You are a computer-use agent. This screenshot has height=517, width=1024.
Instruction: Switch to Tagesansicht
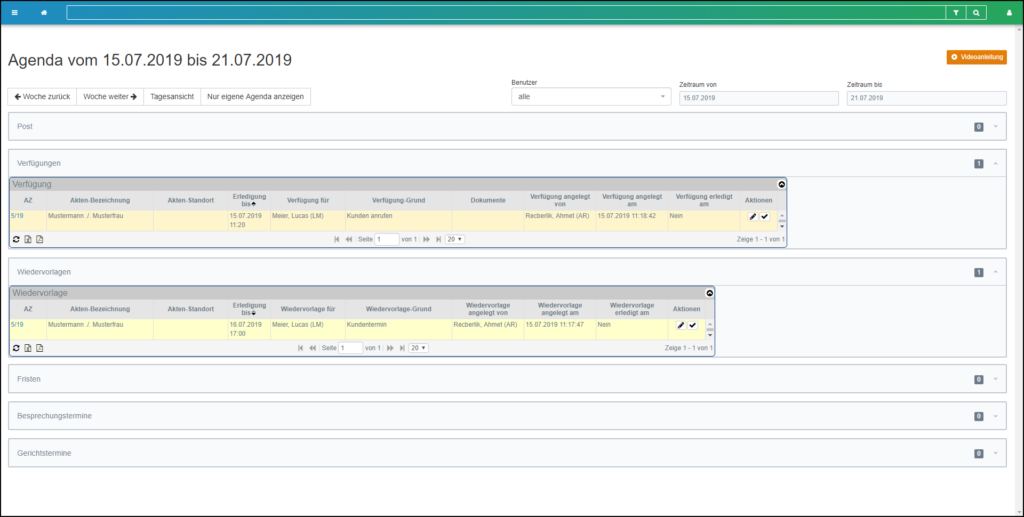pyautogui.click(x=171, y=97)
